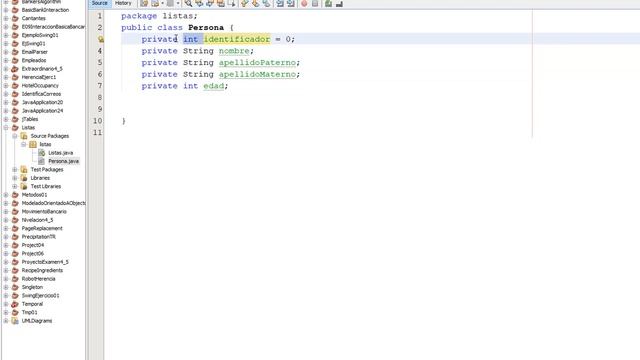This screenshot has width=640, height=360.
Task: Click the red Start Macro Recording icon
Action: (304, 4)
